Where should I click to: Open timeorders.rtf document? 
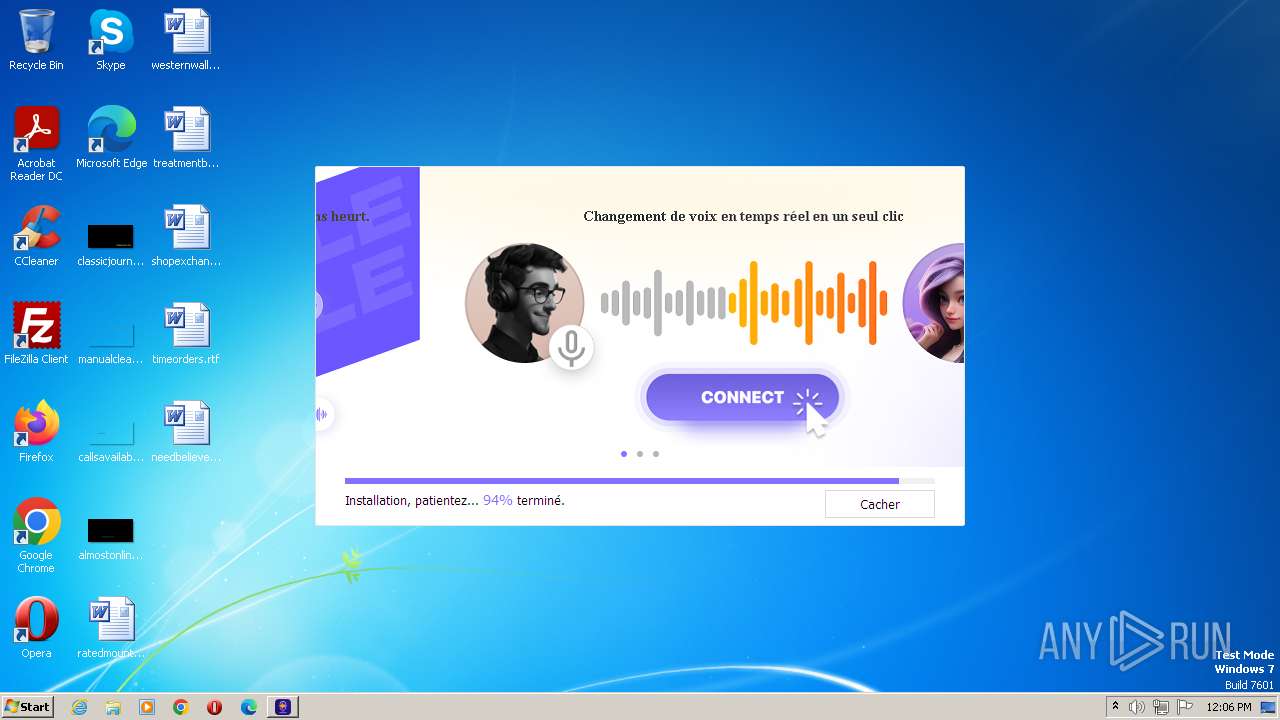coord(186,334)
